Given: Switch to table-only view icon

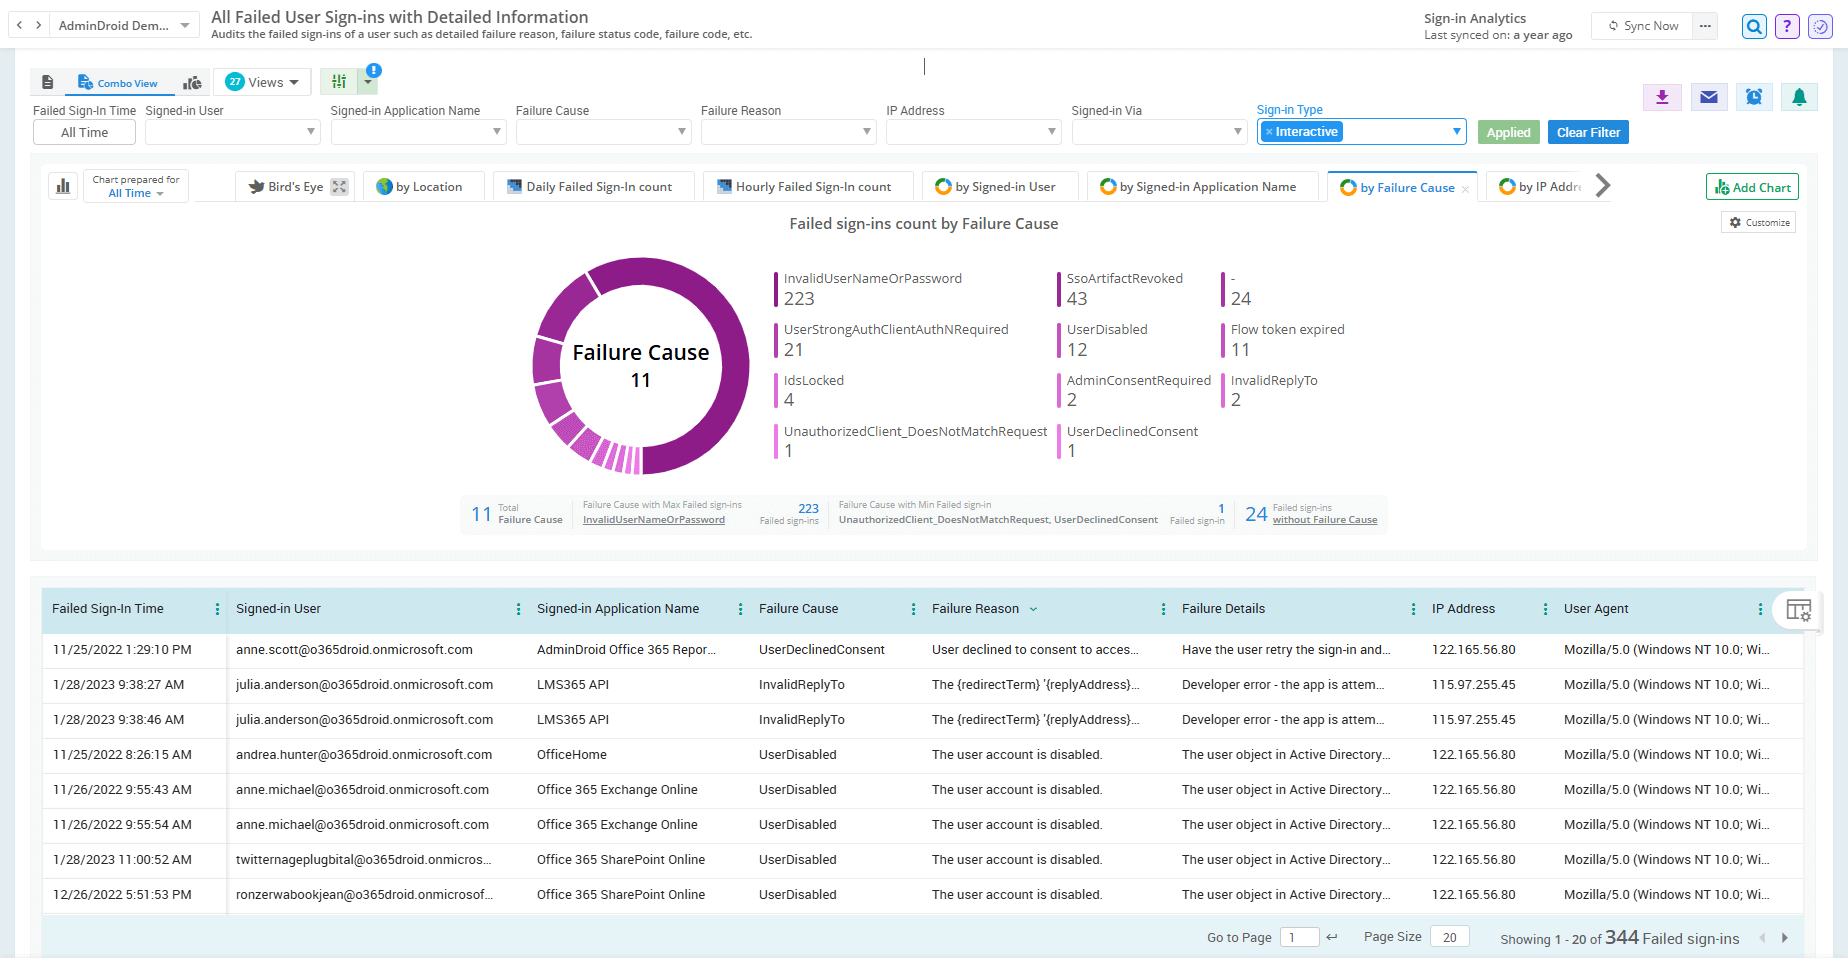Looking at the screenshot, I should pyautogui.click(x=48, y=82).
